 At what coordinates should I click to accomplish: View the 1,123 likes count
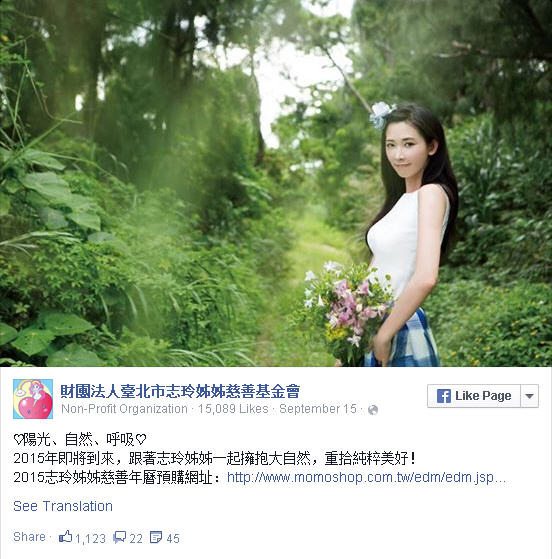90,538
